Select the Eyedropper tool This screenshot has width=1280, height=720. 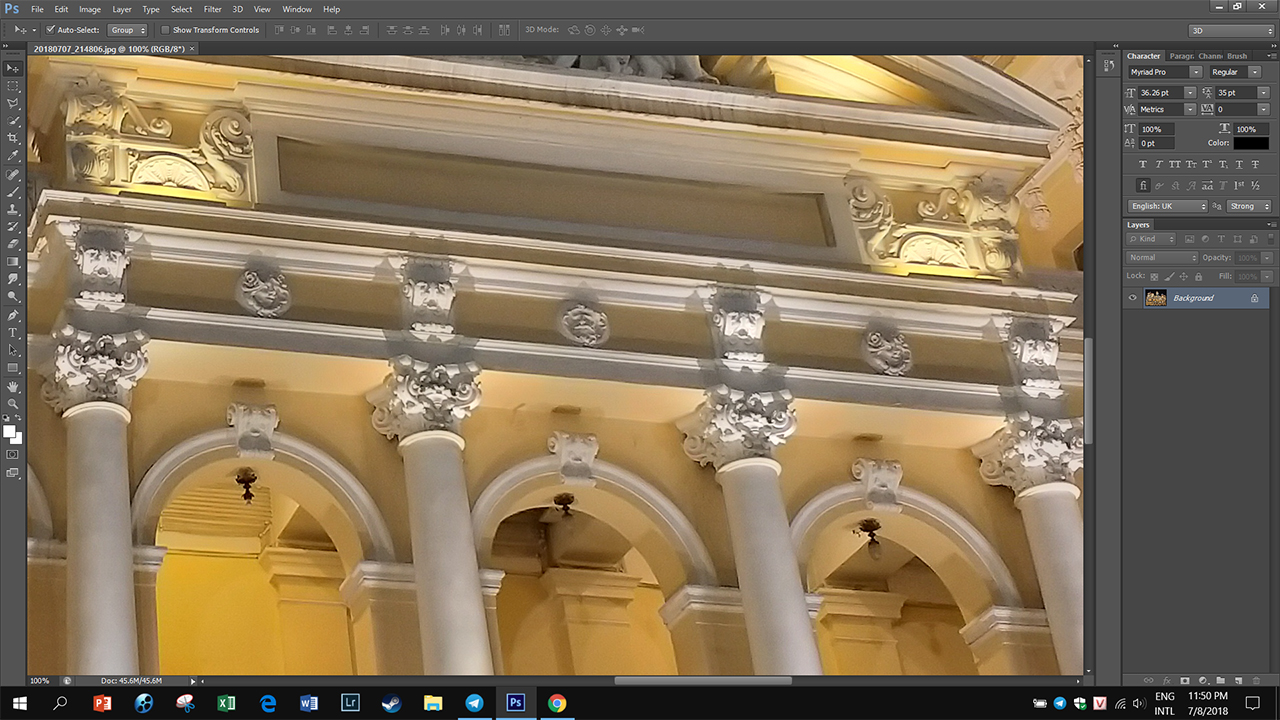[14, 156]
